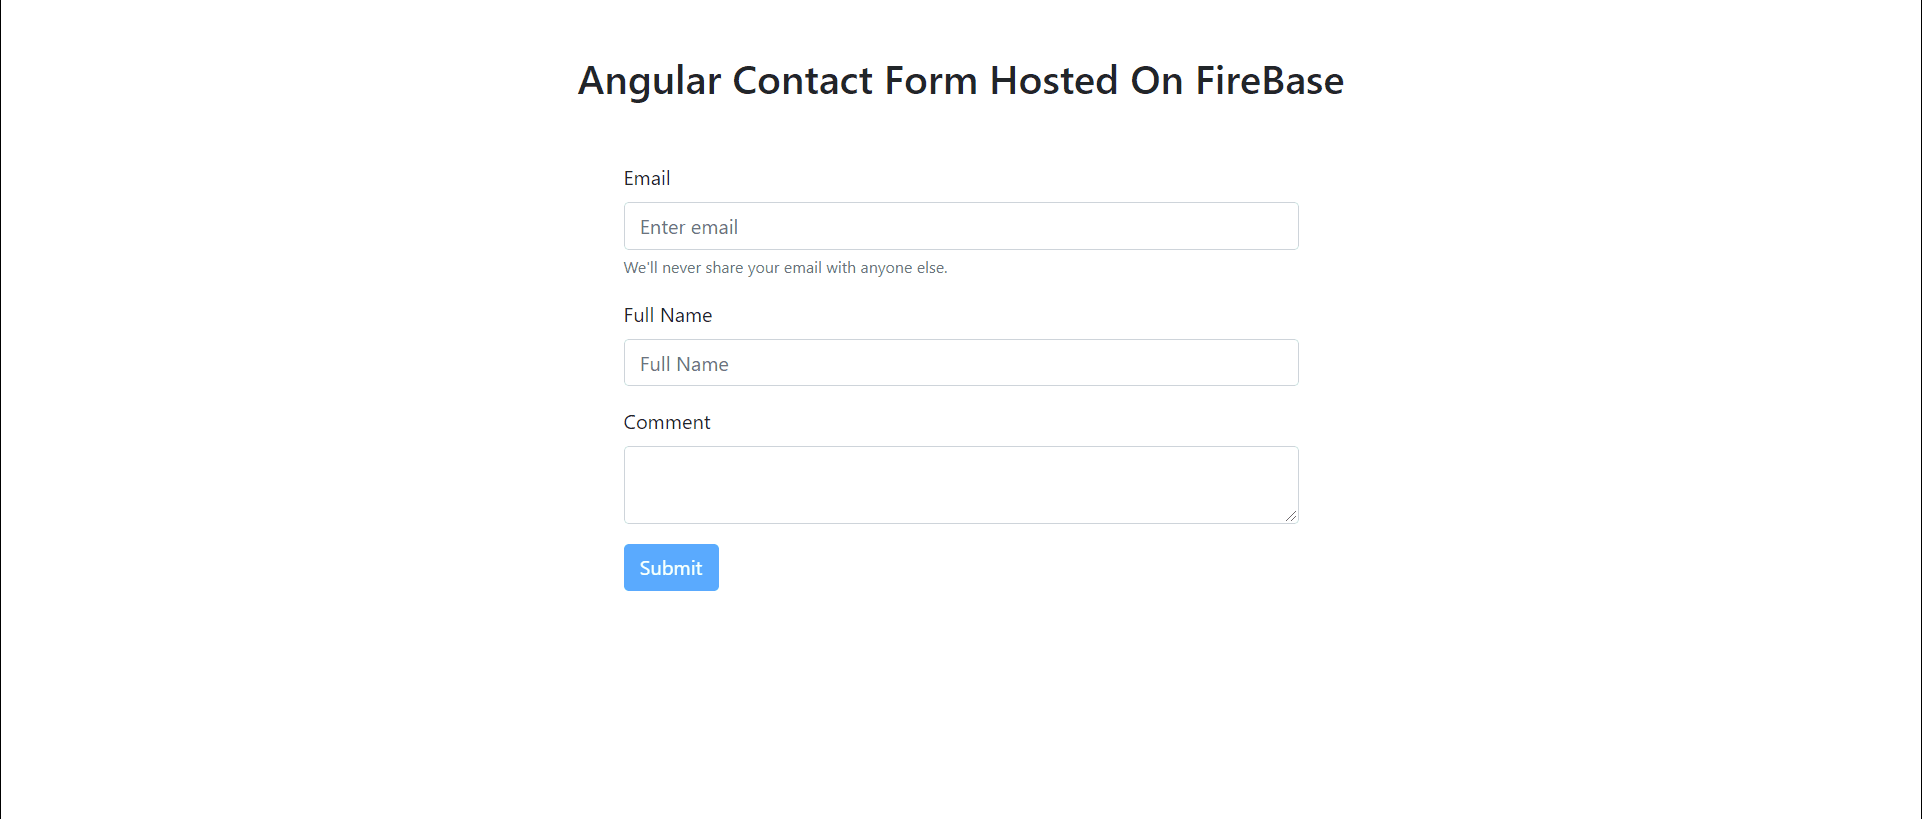
Task: Click the Enter email placeholder text
Action: pos(688,226)
